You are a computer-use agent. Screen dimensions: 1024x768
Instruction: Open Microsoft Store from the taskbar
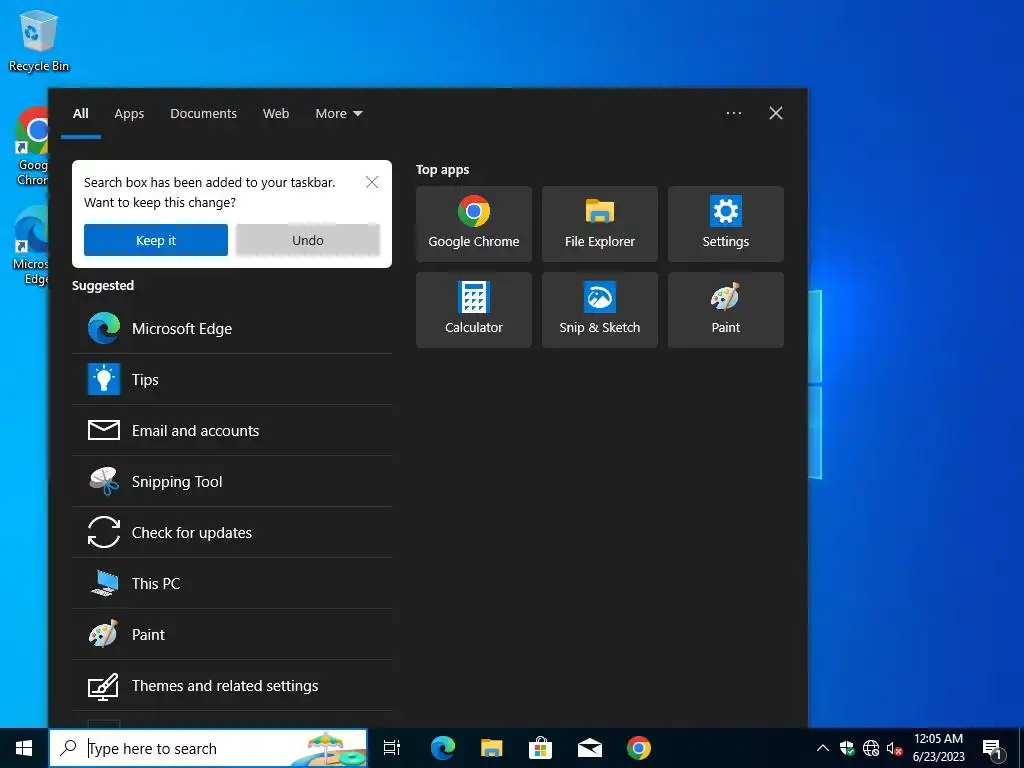[540, 748]
